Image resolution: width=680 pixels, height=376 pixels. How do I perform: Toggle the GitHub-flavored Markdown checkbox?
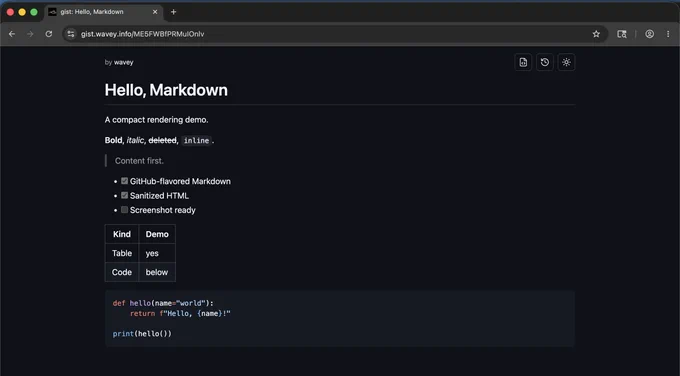click(x=124, y=181)
